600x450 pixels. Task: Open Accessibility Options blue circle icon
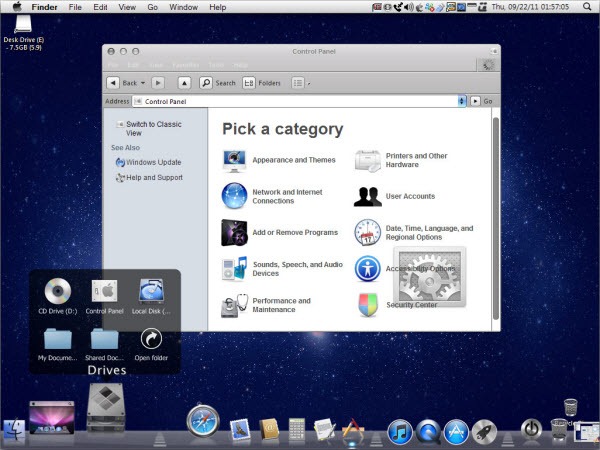(x=367, y=269)
